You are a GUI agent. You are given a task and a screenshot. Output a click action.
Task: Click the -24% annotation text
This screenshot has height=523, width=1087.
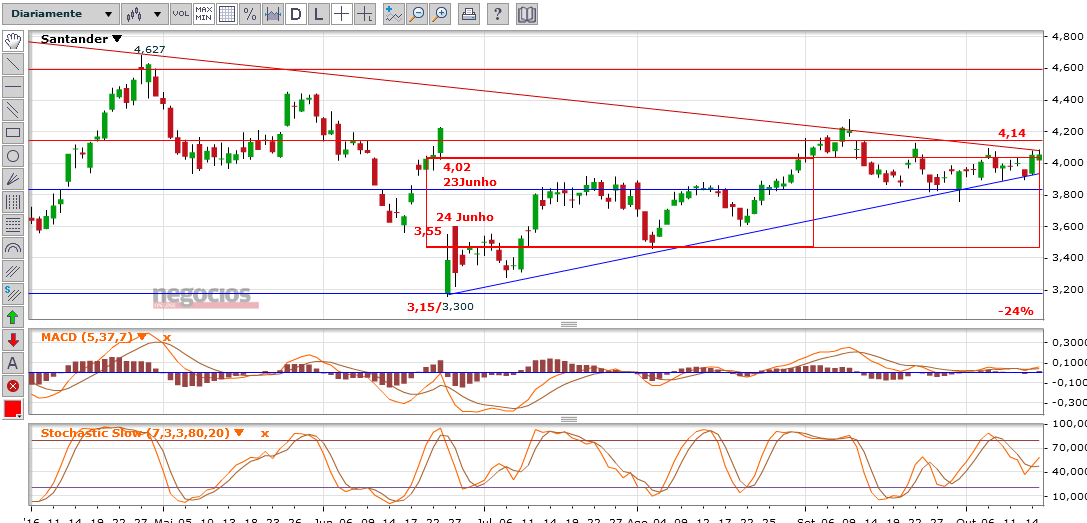1016,311
